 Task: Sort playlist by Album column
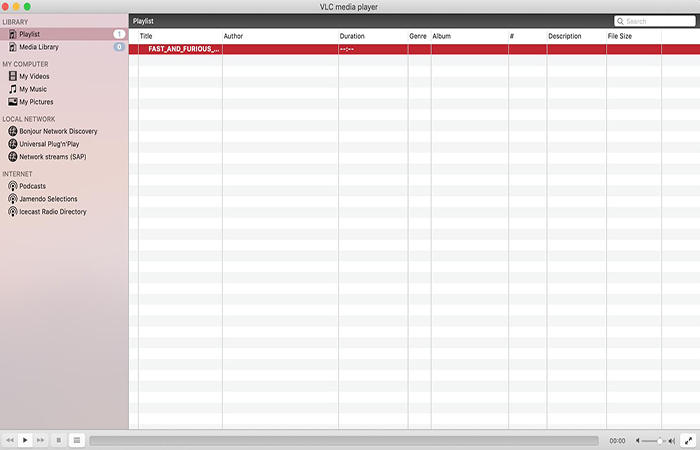click(x=470, y=36)
